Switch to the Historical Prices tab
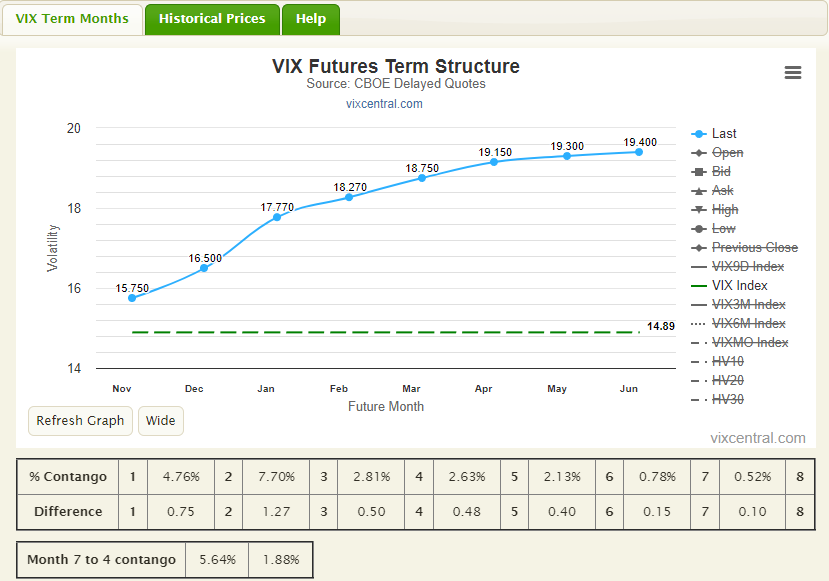This screenshot has width=829, height=581. (x=212, y=19)
